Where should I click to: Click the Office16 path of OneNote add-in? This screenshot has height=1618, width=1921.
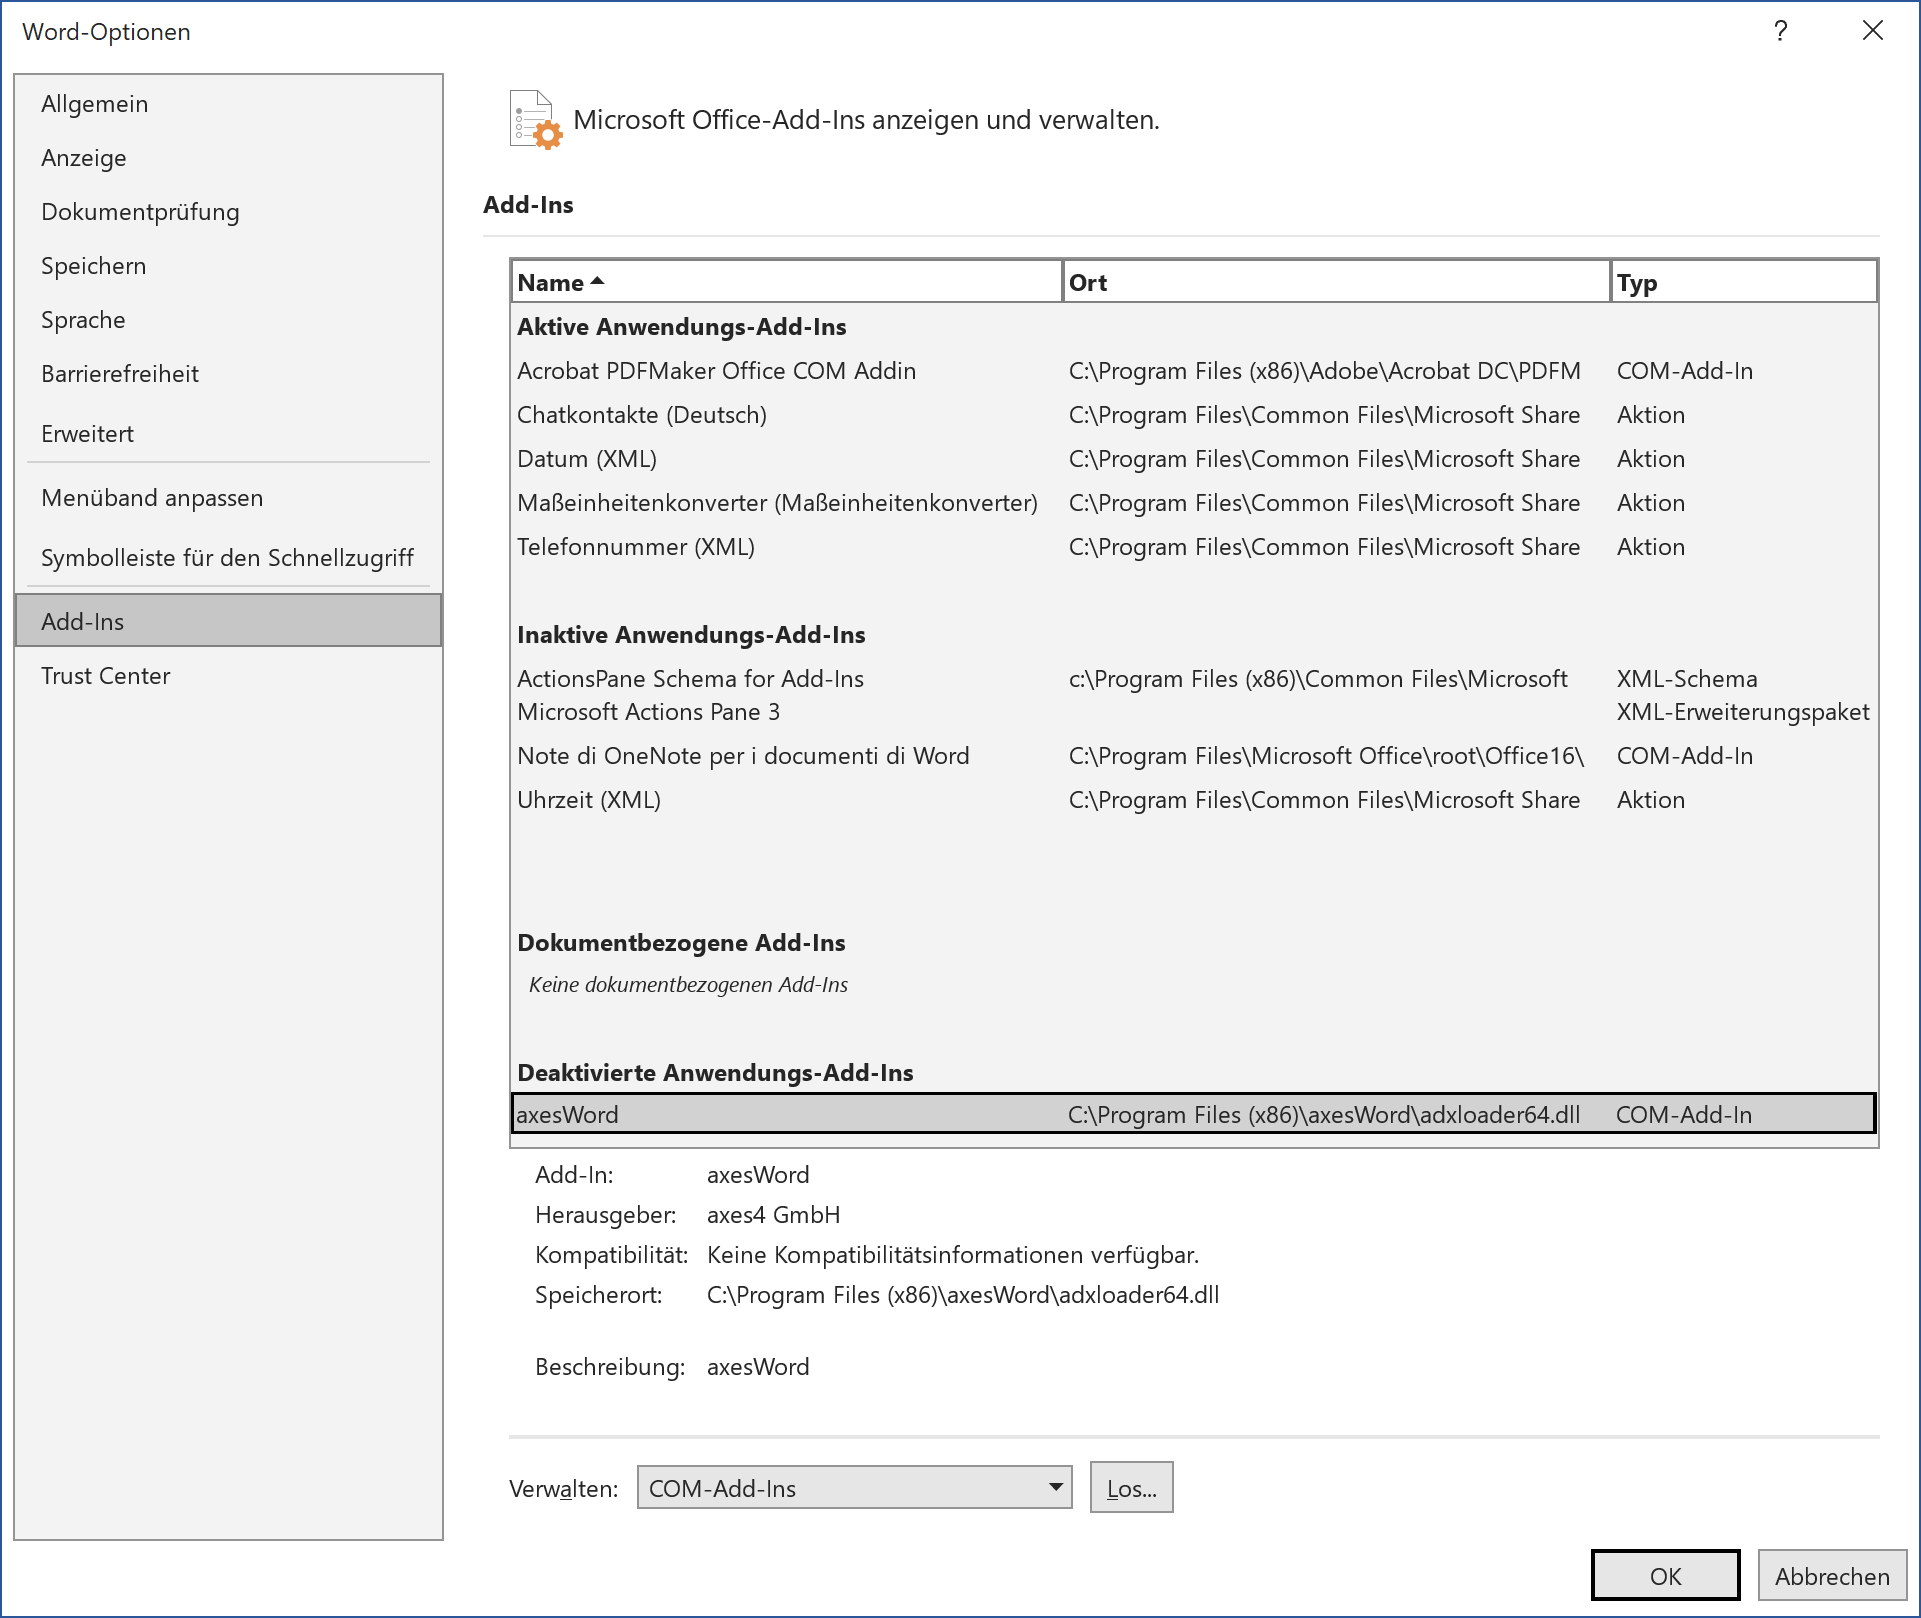pyautogui.click(x=1326, y=756)
